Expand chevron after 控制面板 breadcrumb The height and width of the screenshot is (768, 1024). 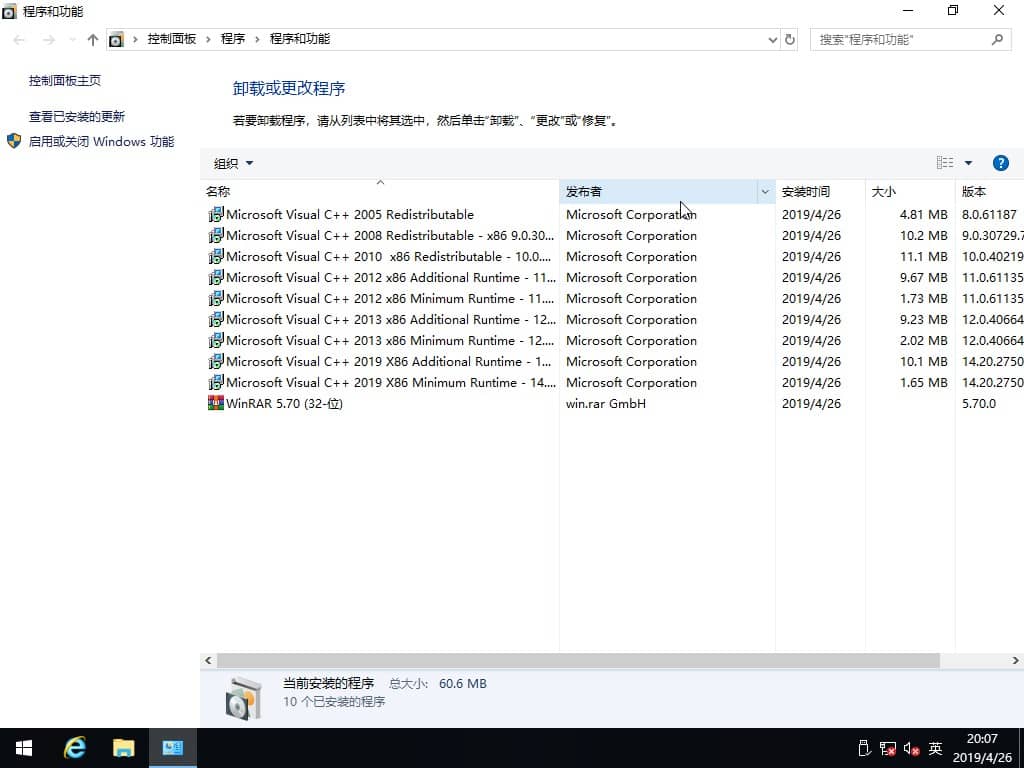pyautogui.click(x=208, y=39)
